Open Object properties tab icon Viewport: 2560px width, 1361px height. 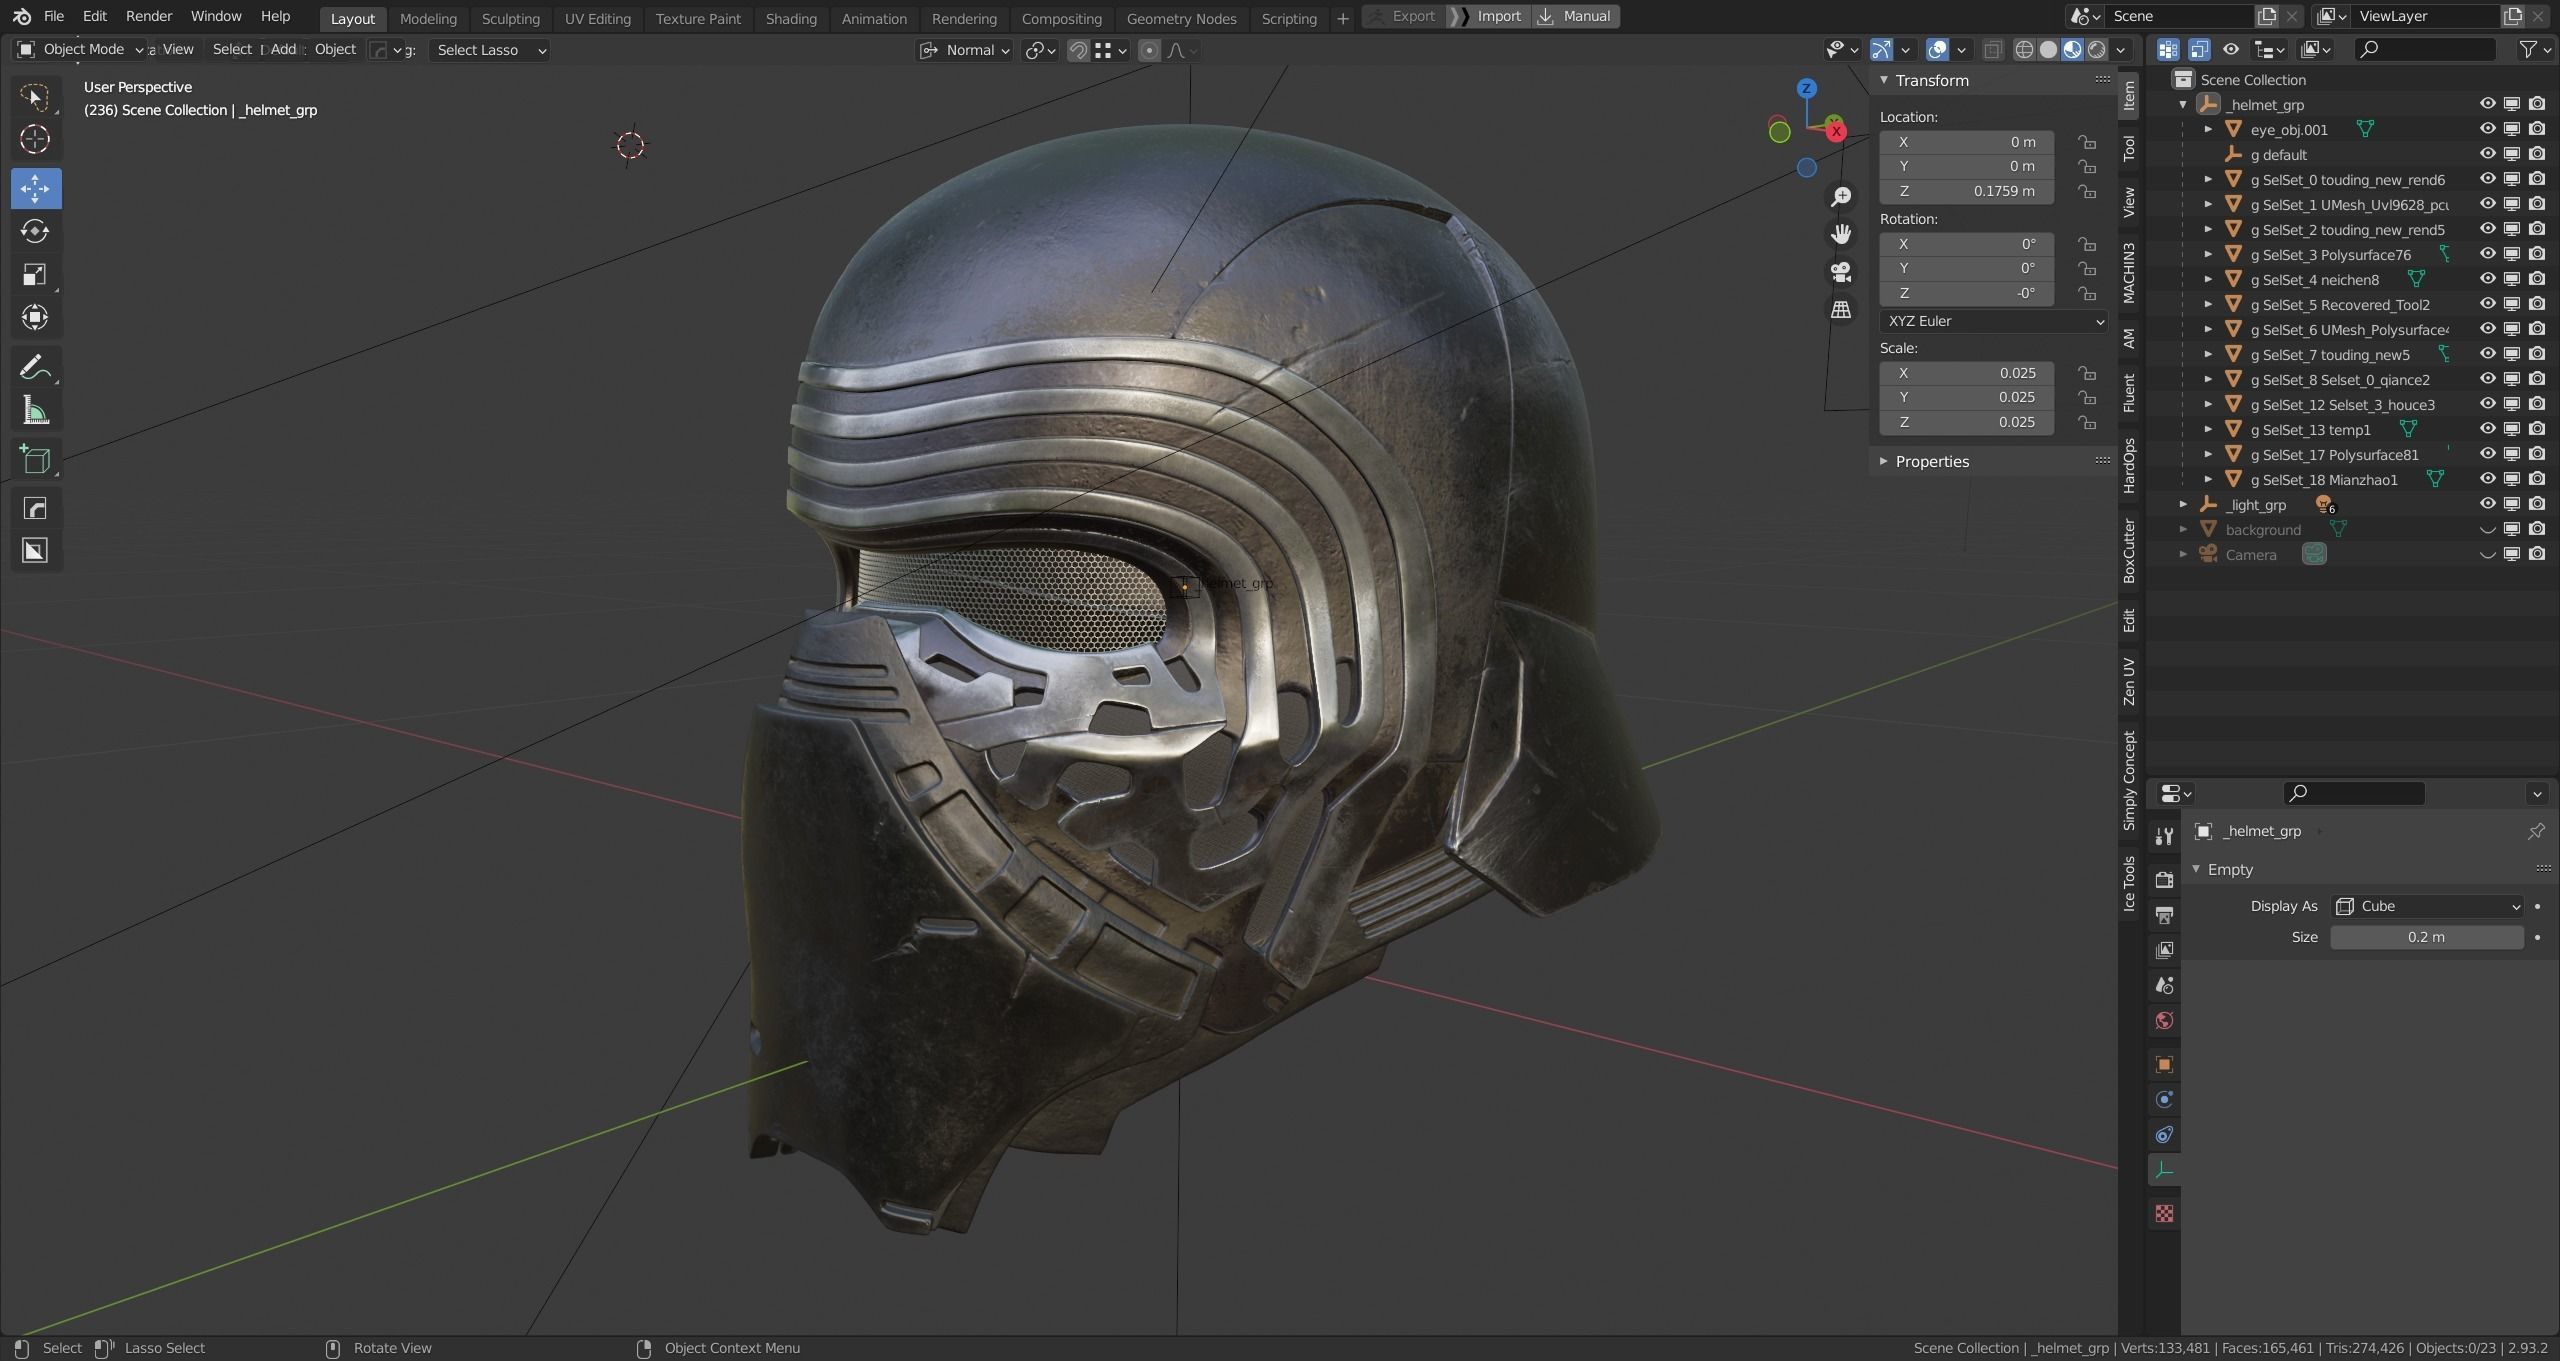2164,1064
